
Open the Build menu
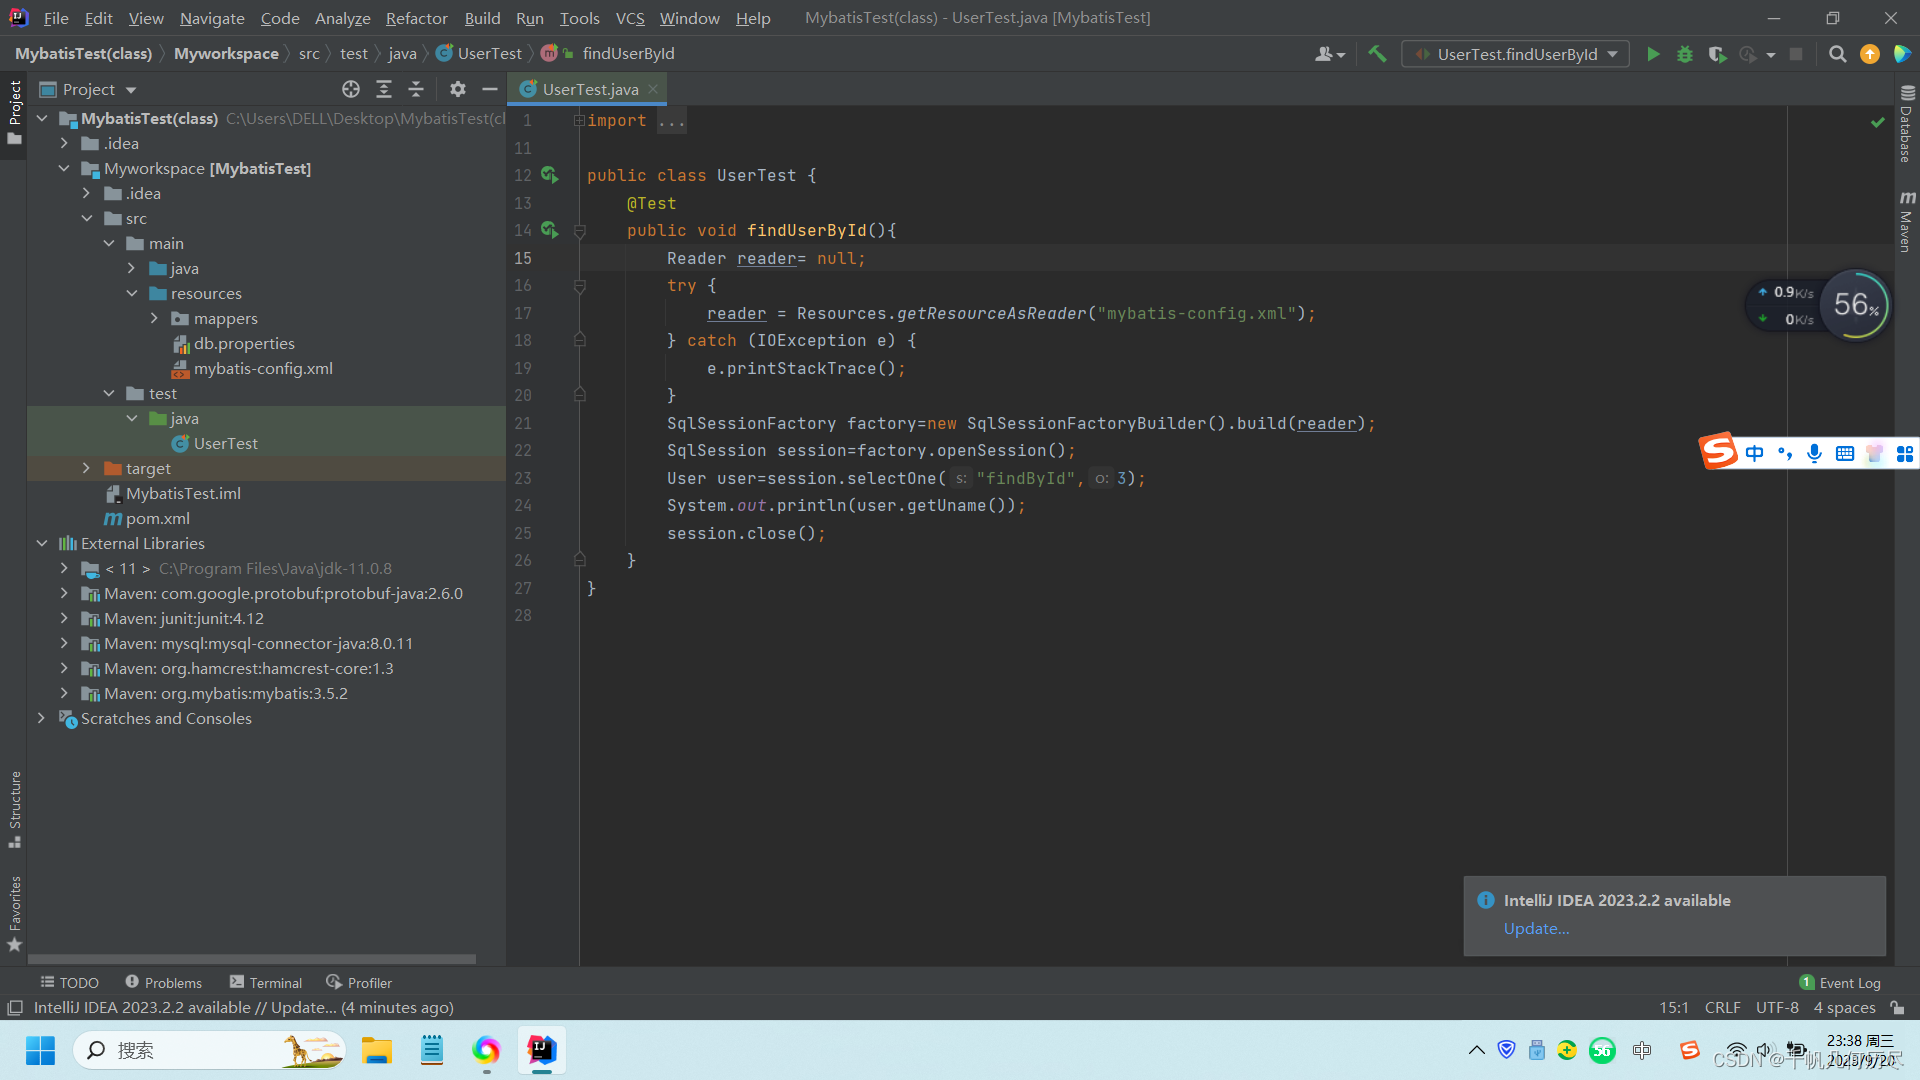click(x=481, y=18)
